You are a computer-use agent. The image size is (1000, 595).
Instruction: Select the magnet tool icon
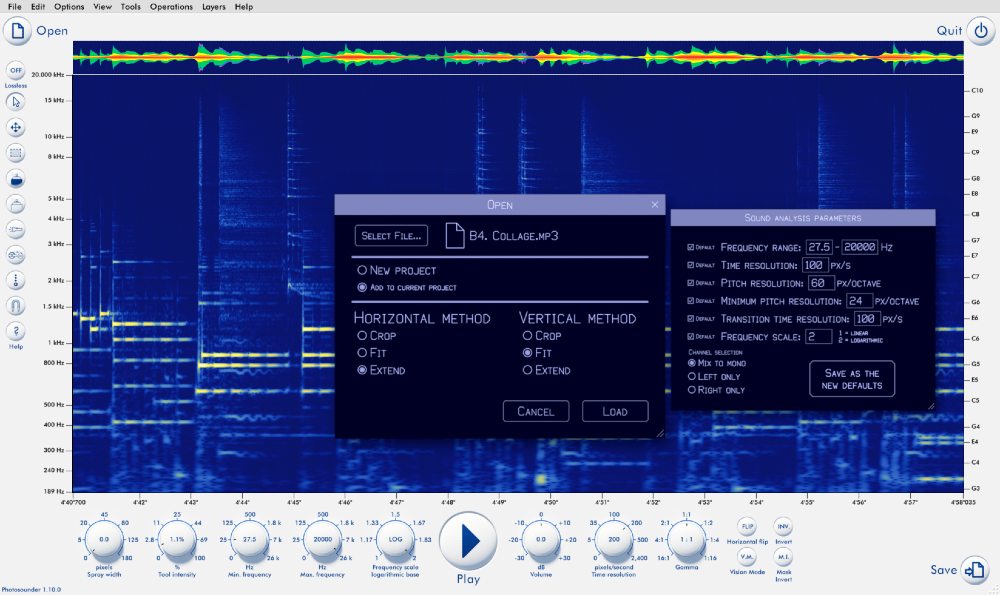(15, 305)
